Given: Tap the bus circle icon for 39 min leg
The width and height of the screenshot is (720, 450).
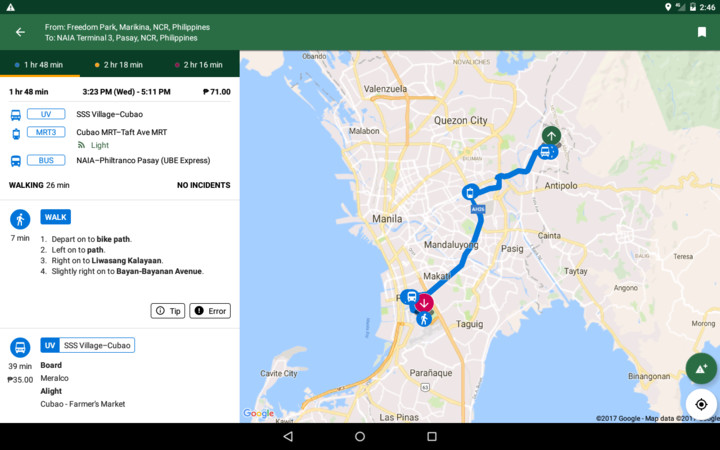Looking at the screenshot, I should tap(20, 348).
